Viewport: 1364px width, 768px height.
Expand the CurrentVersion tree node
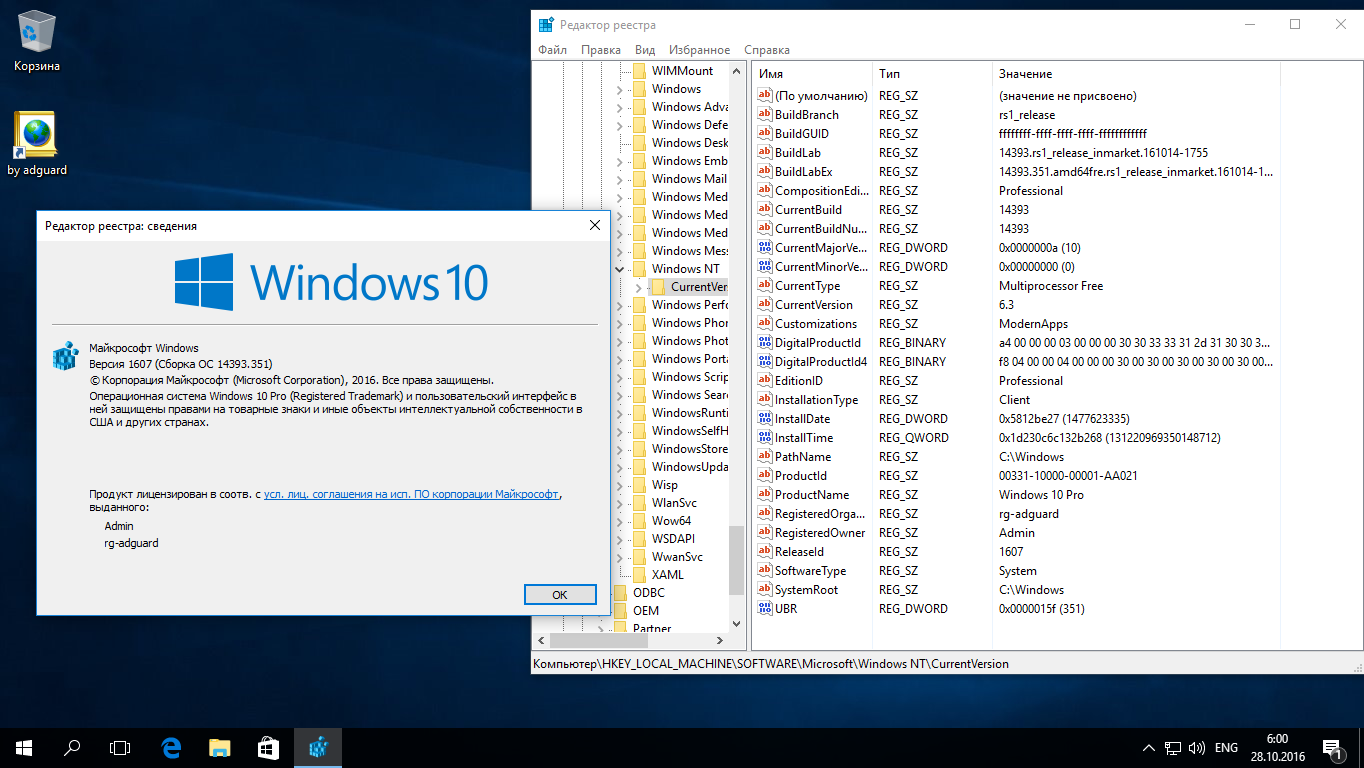pos(639,287)
